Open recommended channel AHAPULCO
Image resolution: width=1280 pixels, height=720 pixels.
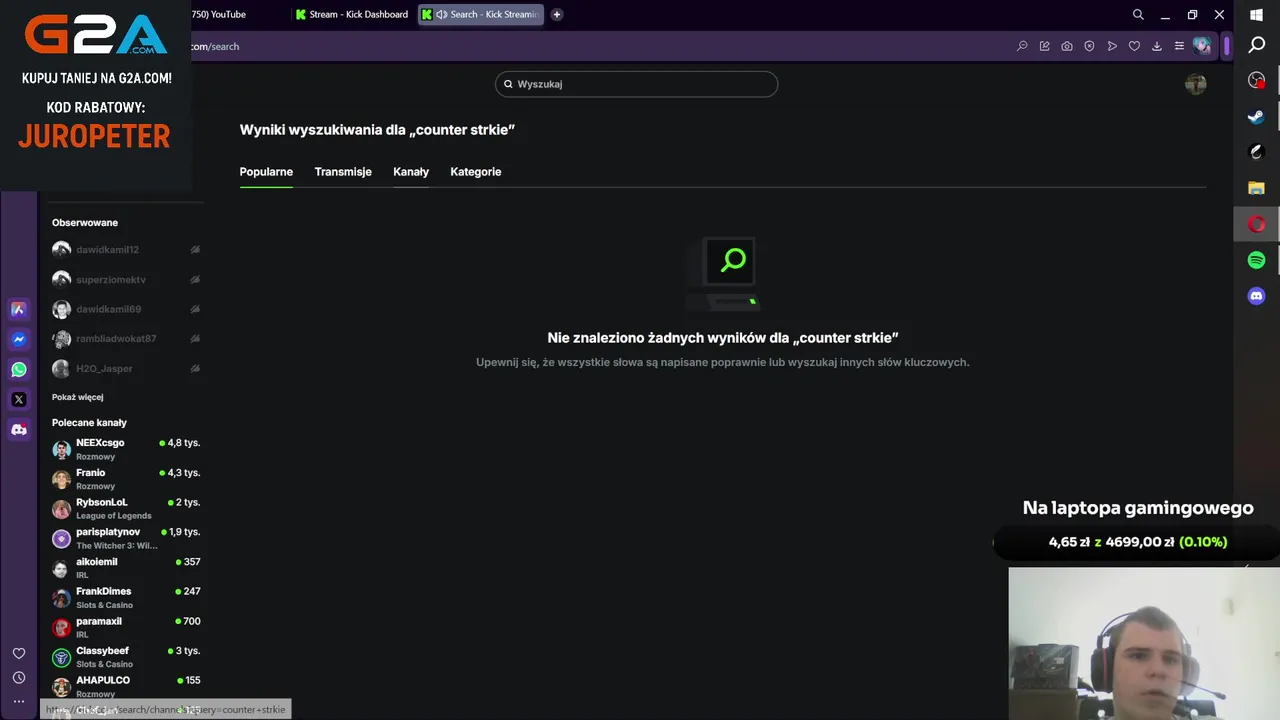pos(126,686)
